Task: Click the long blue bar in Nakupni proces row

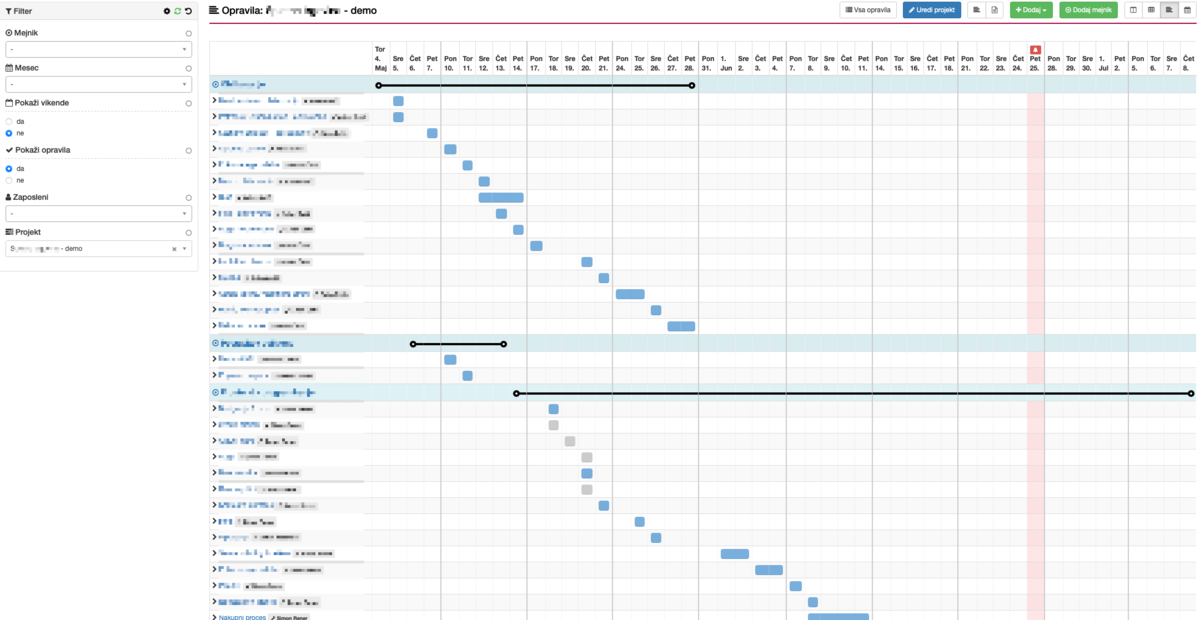Action: (838, 617)
